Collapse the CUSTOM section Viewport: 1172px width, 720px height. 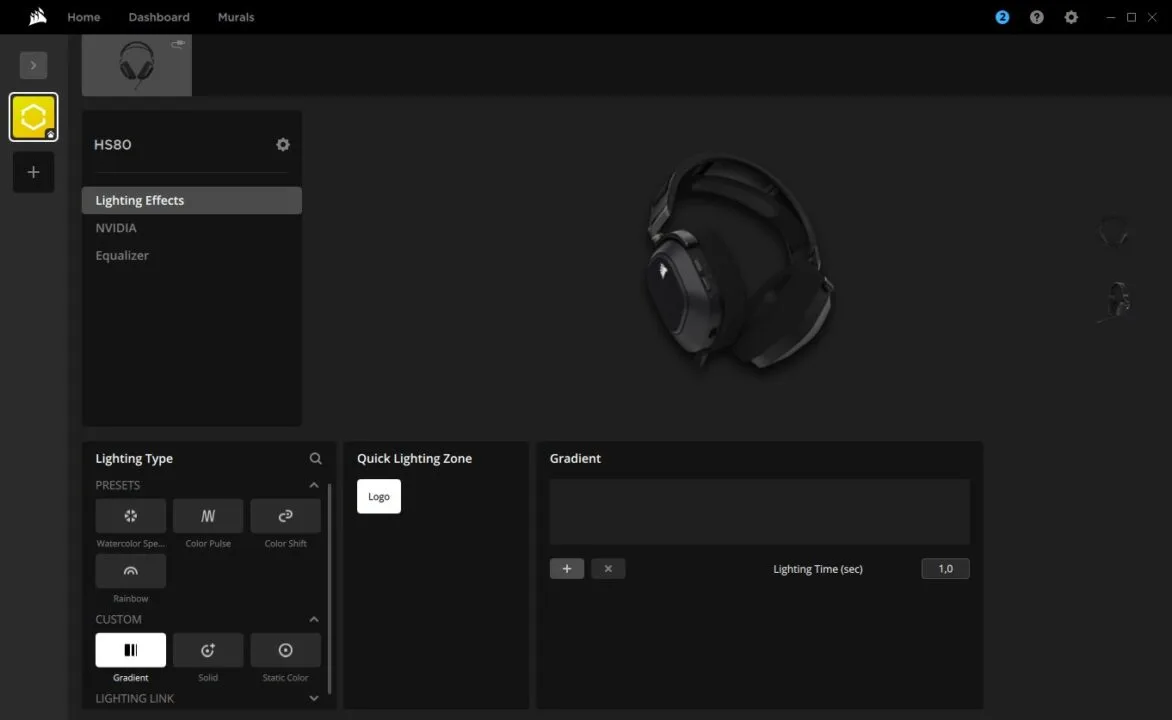(314, 619)
